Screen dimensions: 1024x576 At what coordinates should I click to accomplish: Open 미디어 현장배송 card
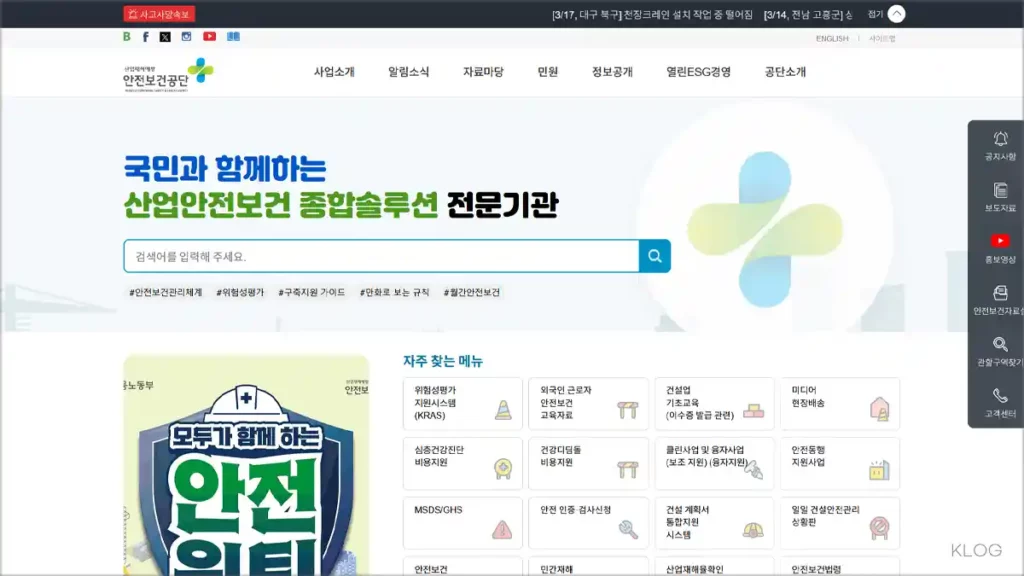(x=840, y=404)
